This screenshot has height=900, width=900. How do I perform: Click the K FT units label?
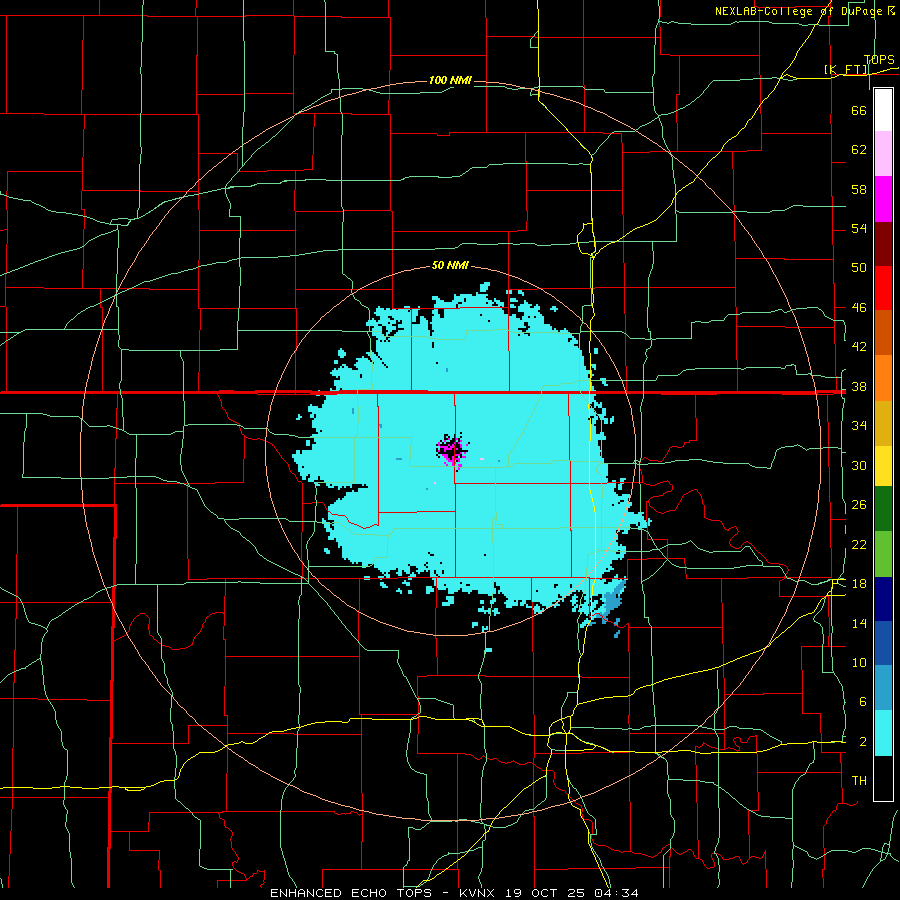pos(846,69)
